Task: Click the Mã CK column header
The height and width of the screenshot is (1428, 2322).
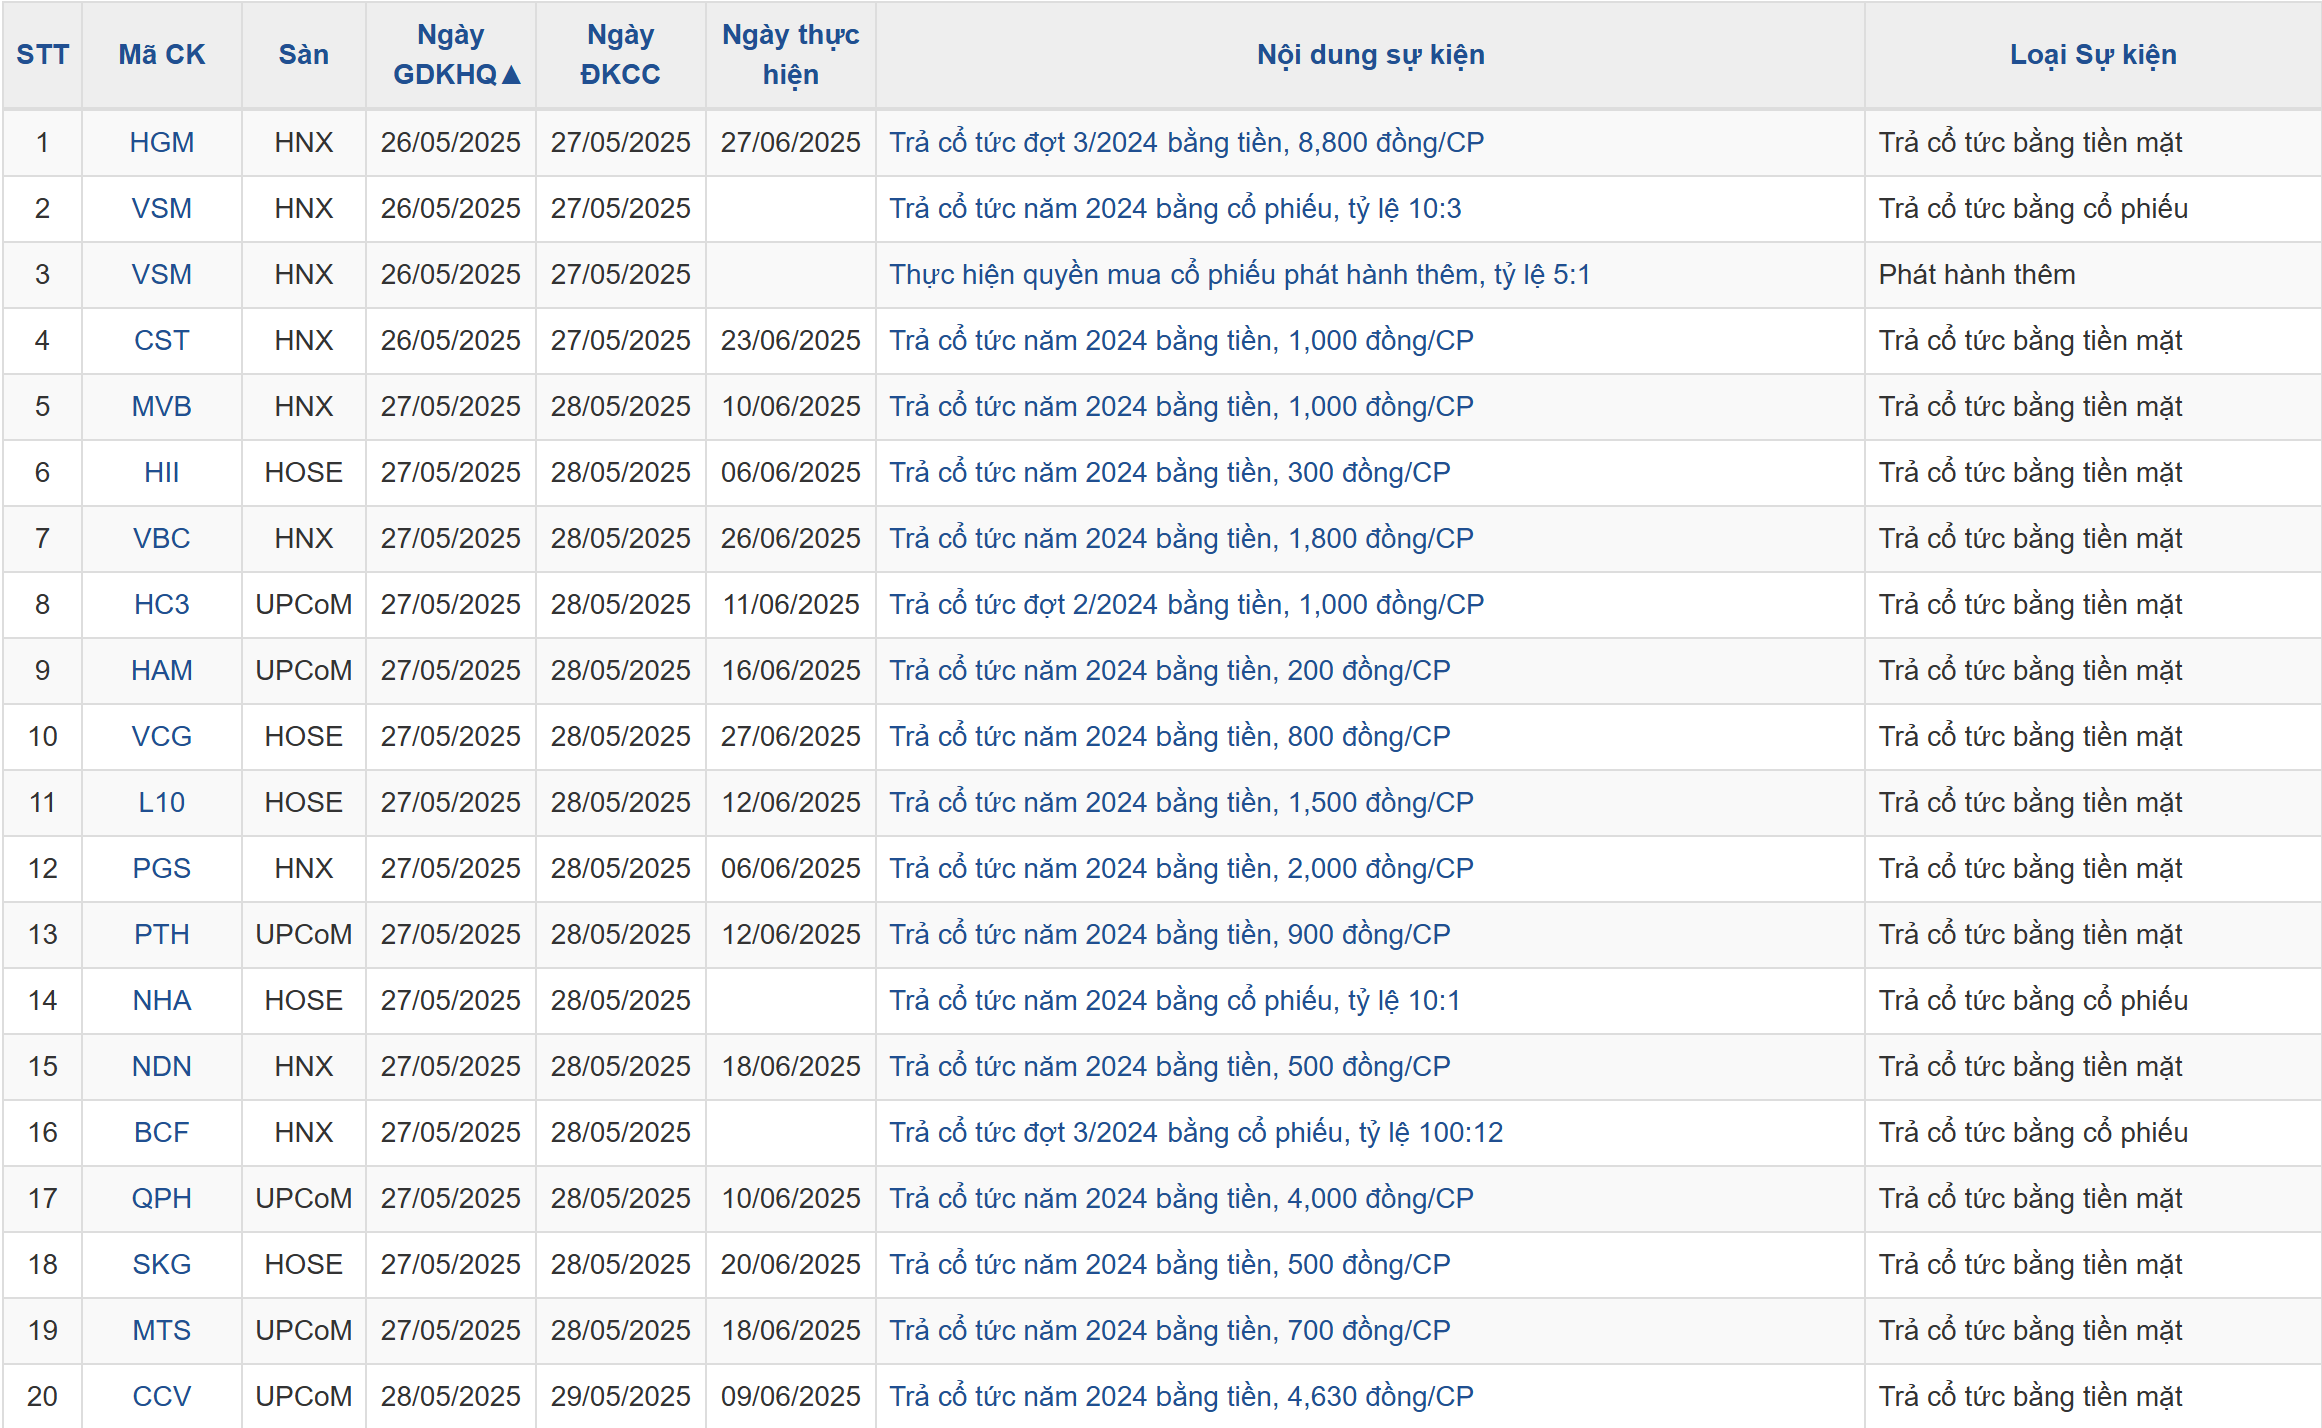Action: point(162,55)
